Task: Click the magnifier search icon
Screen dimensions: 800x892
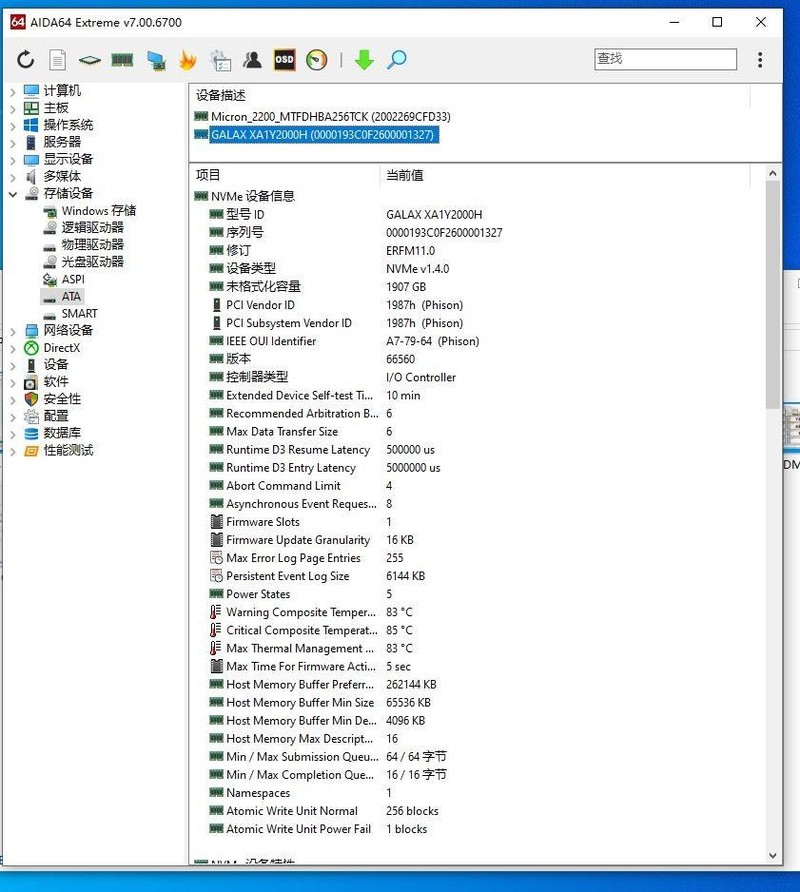Action: pos(397,60)
